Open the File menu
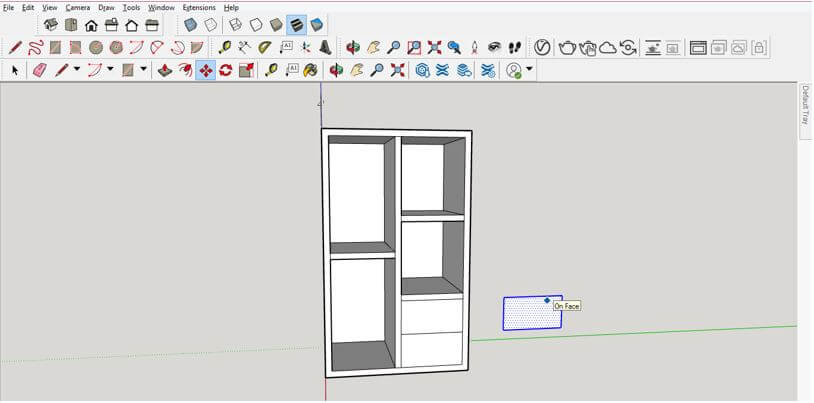 point(8,8)
